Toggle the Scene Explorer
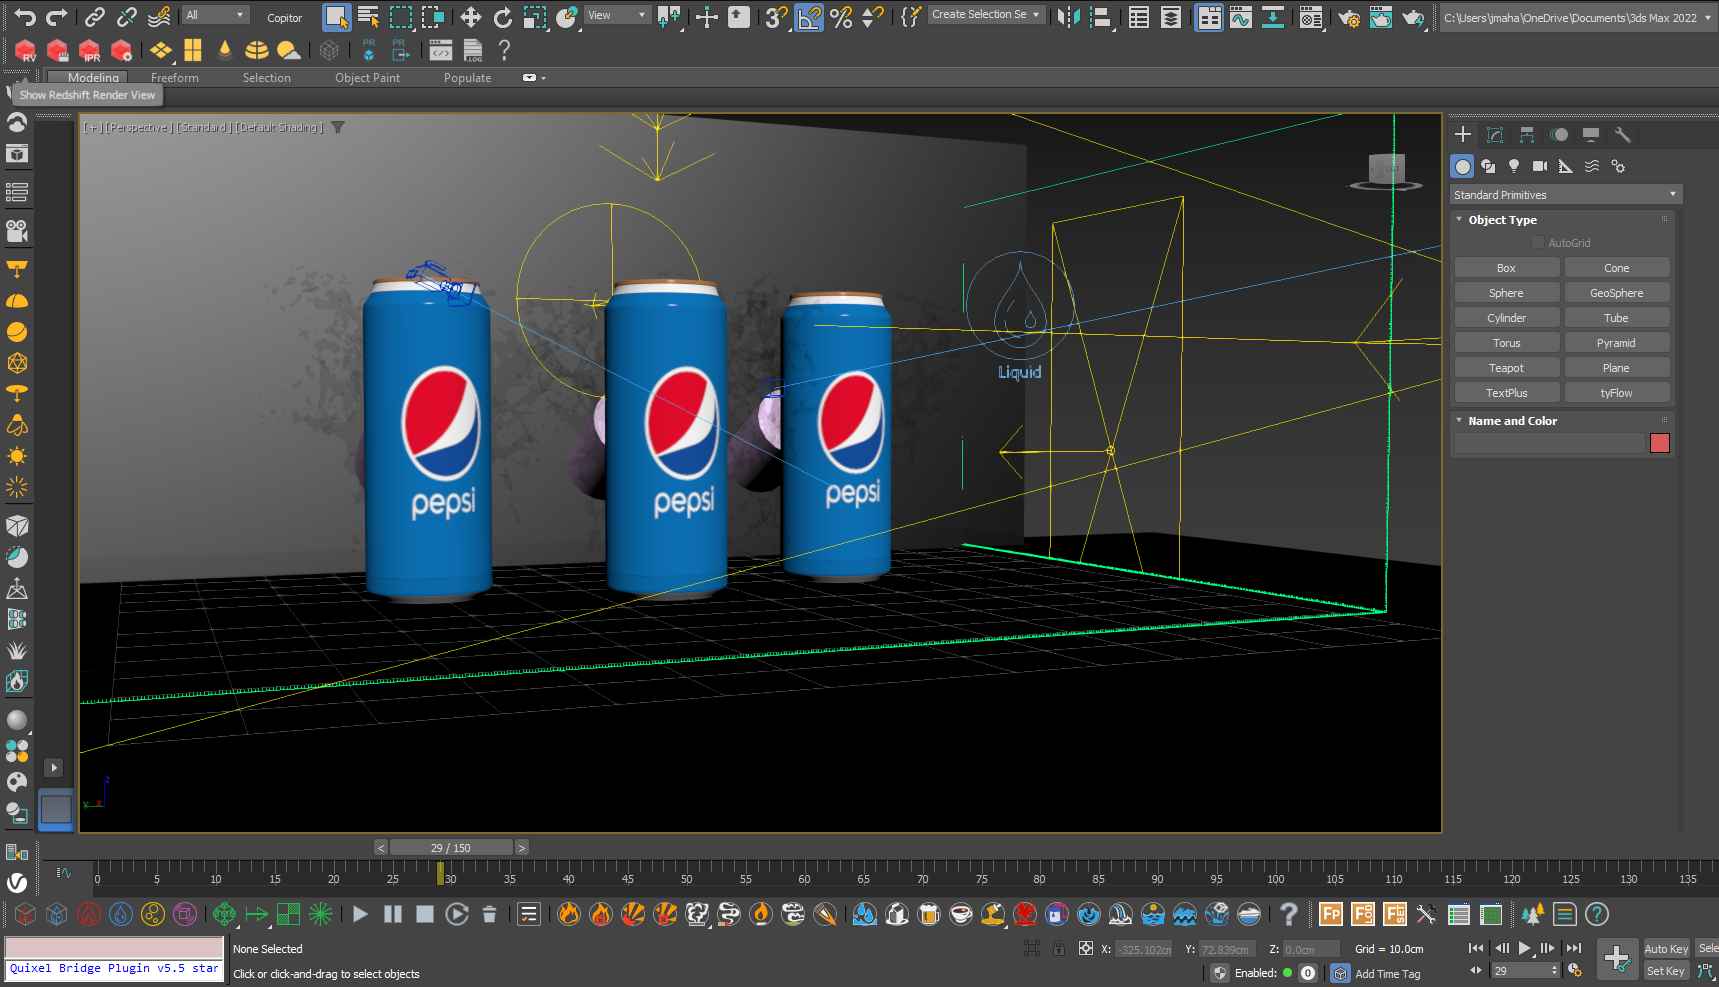This screenshot has height=987, width=1719. [x=1138, y=17]
